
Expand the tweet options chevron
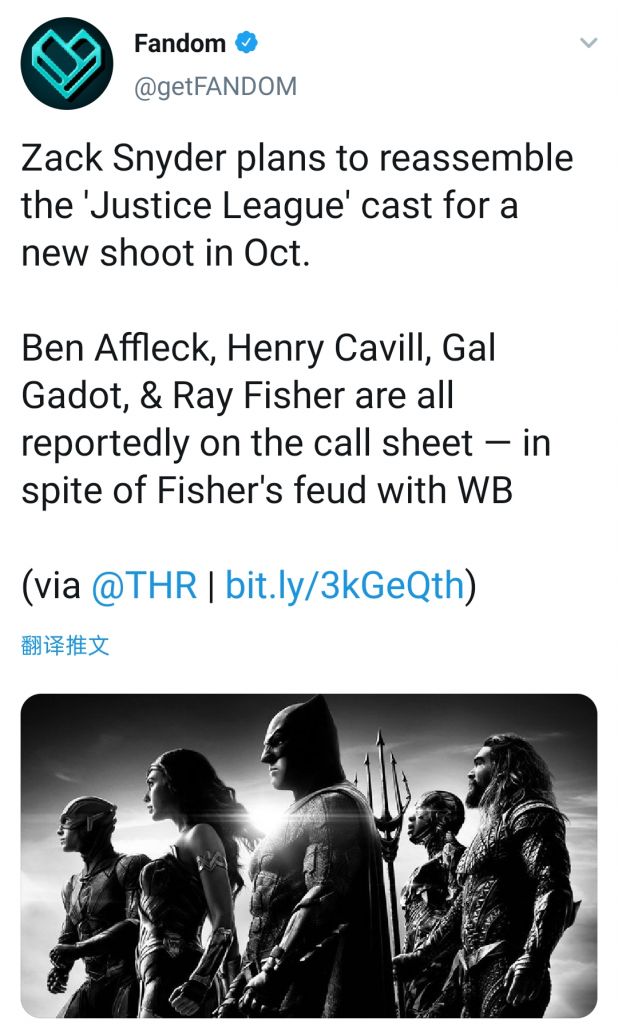[x=589, y=43]
